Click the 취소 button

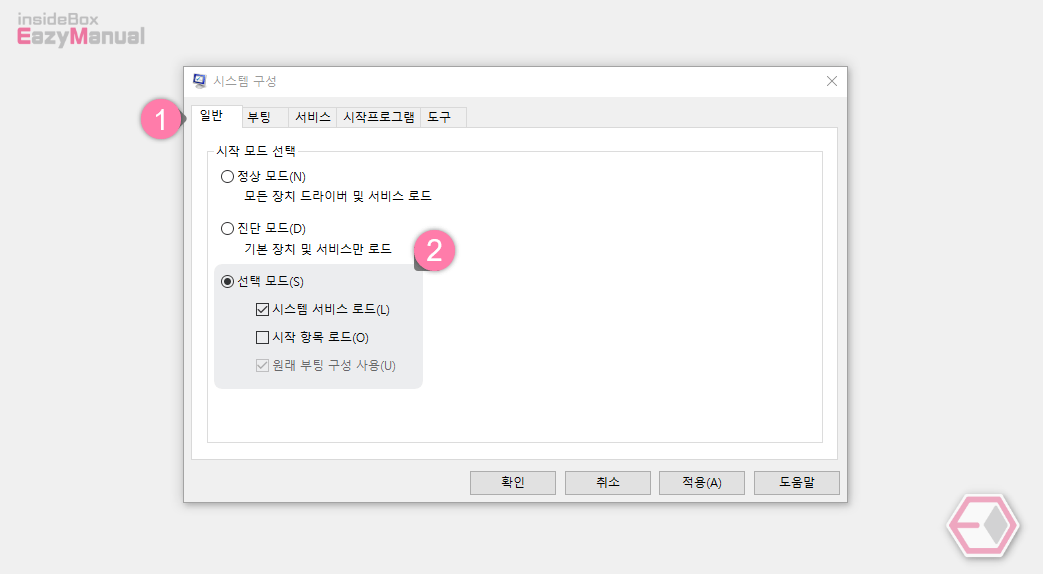[608, 483]
